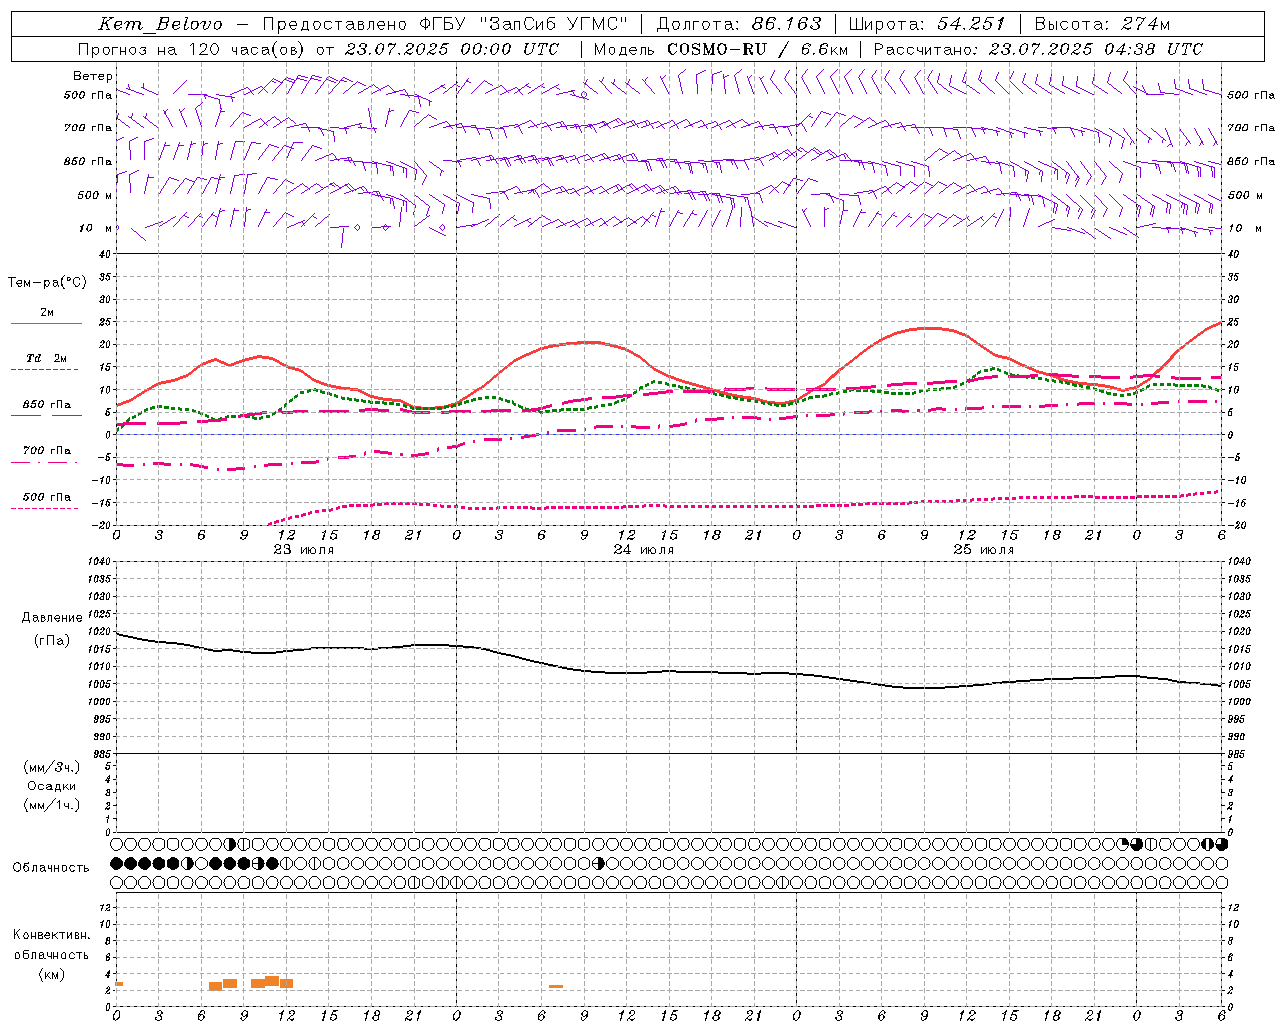The width and height of the screenshot is (1280, 1024).
Task: Click the (мм/1ч.) precipitation unit label
Action: tap(52, 805)
